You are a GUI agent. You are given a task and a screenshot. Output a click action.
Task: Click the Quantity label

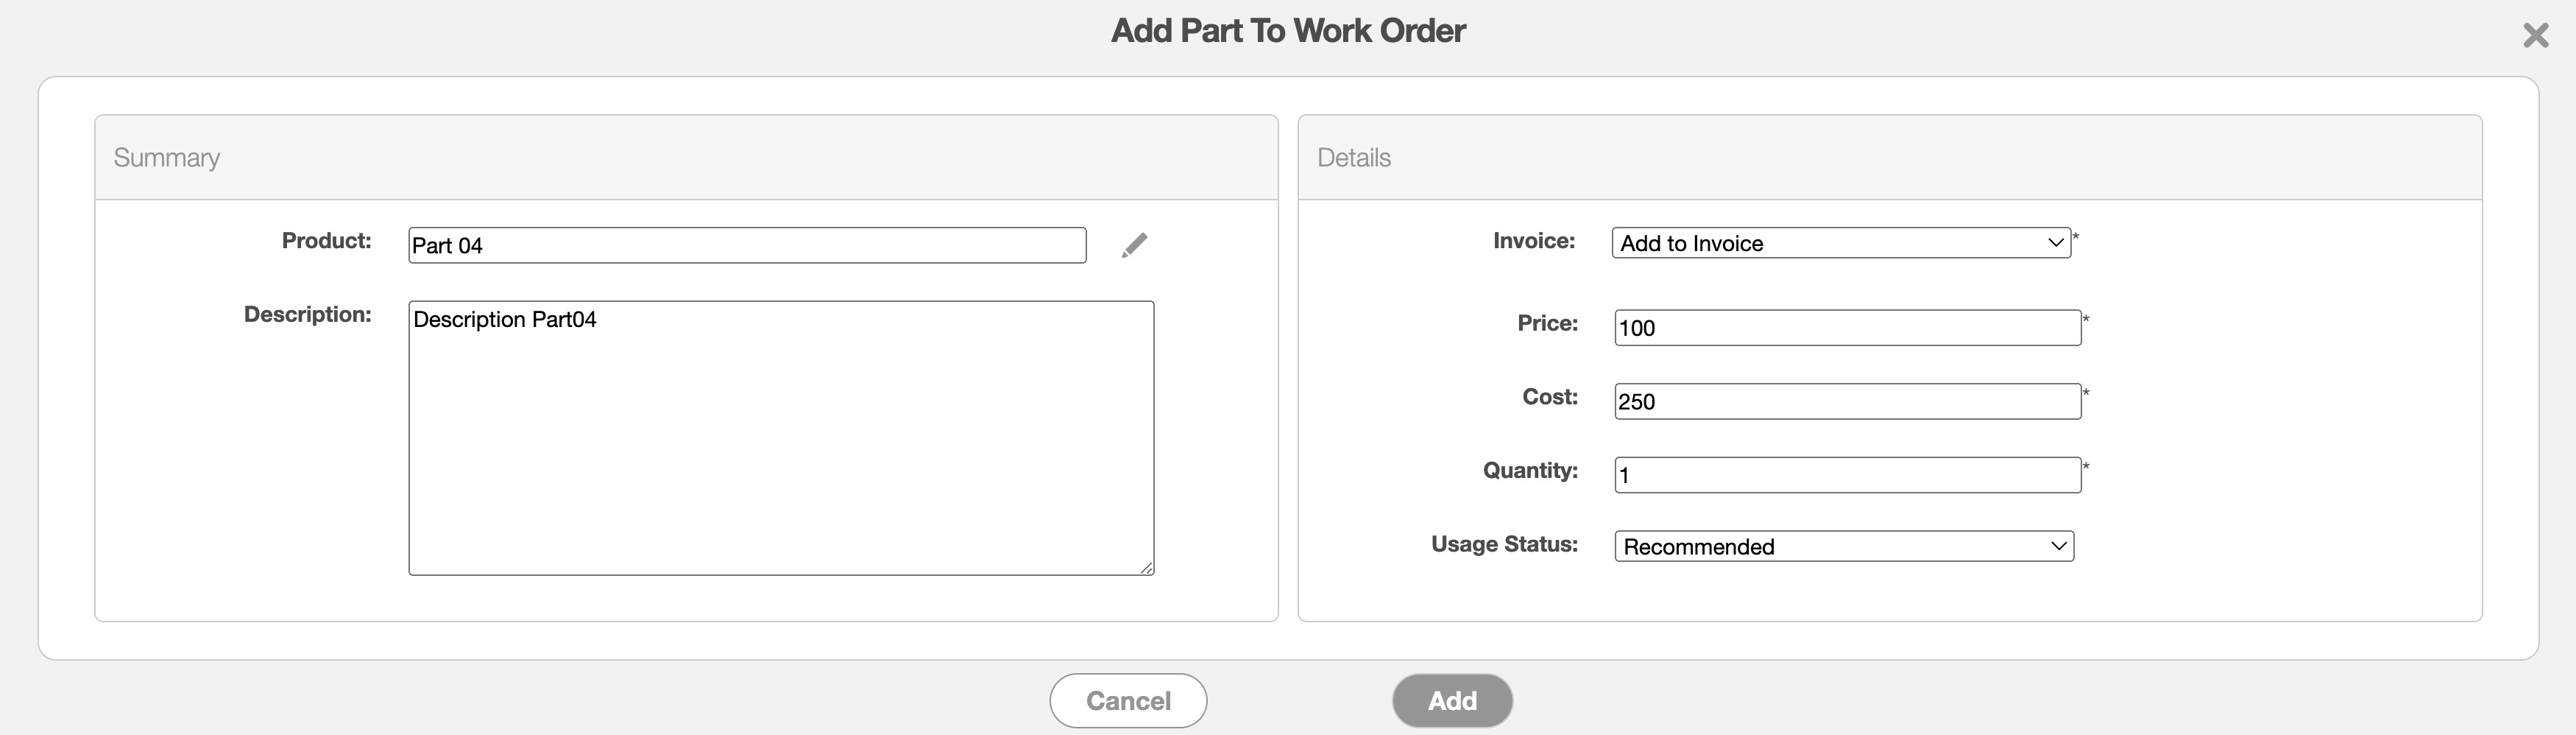click(x=1530, y=471)
